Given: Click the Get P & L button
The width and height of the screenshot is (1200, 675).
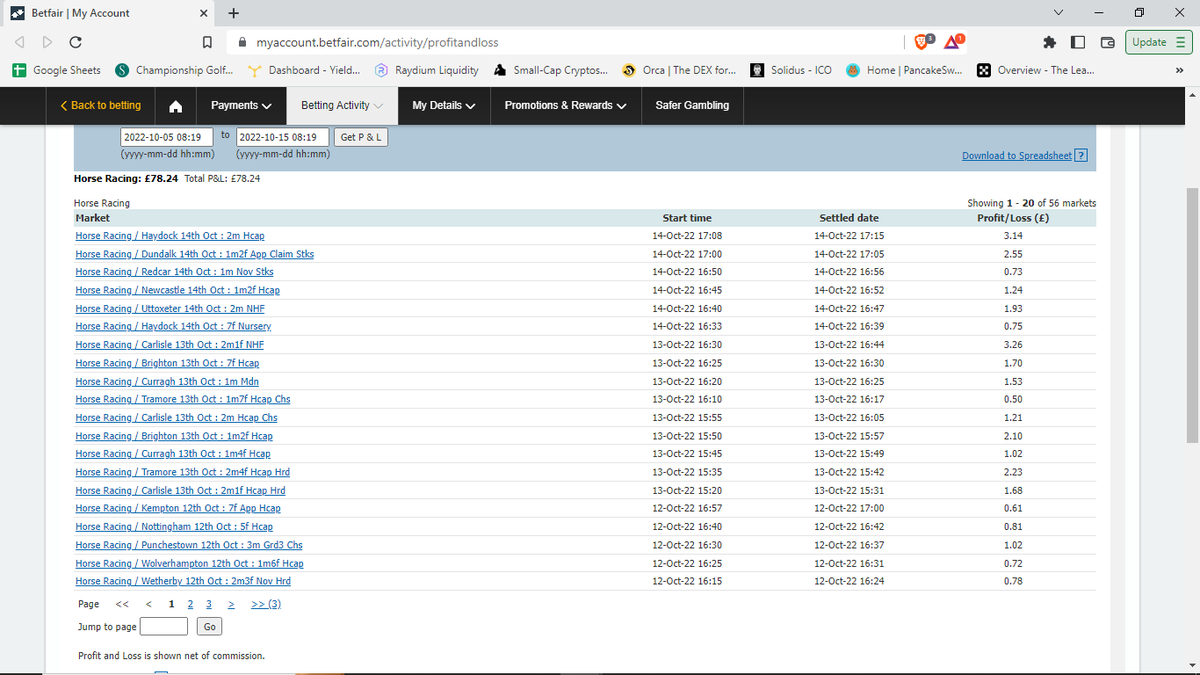Looking at the screenshot, I should point(361,137).
